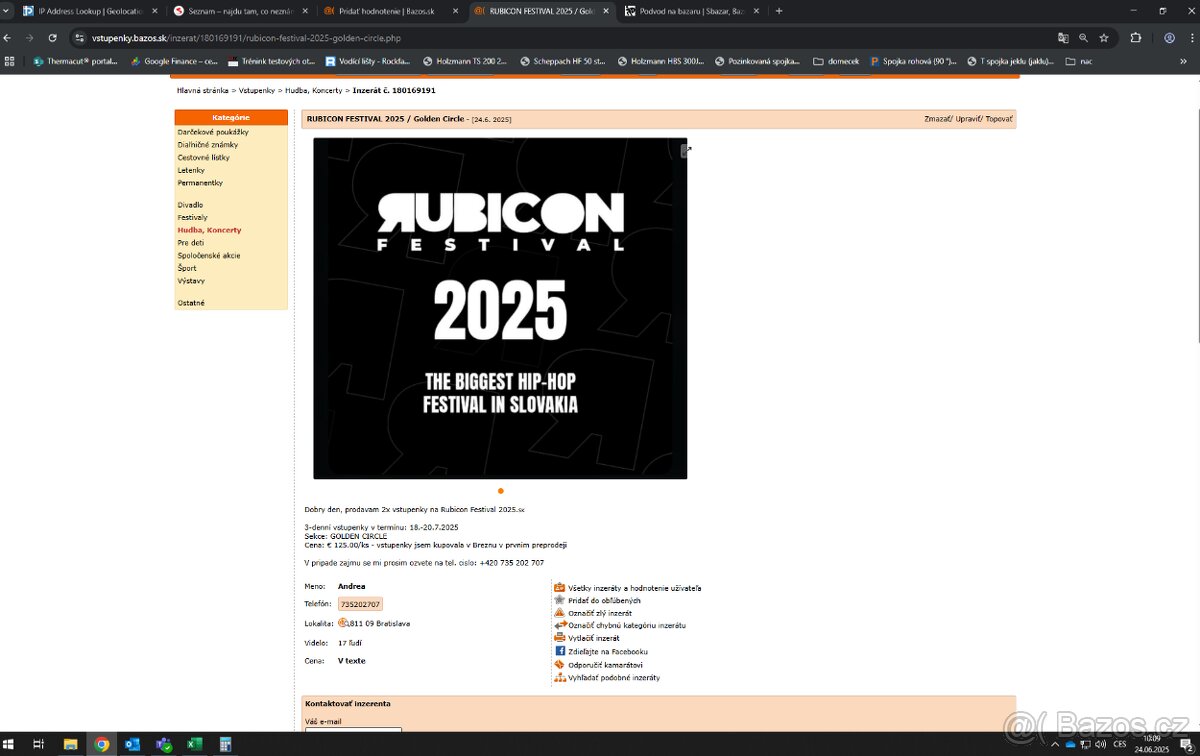Select Diaľničné známky category
The height and width of the screenshot is (756, 1200).
coord(206,144)
